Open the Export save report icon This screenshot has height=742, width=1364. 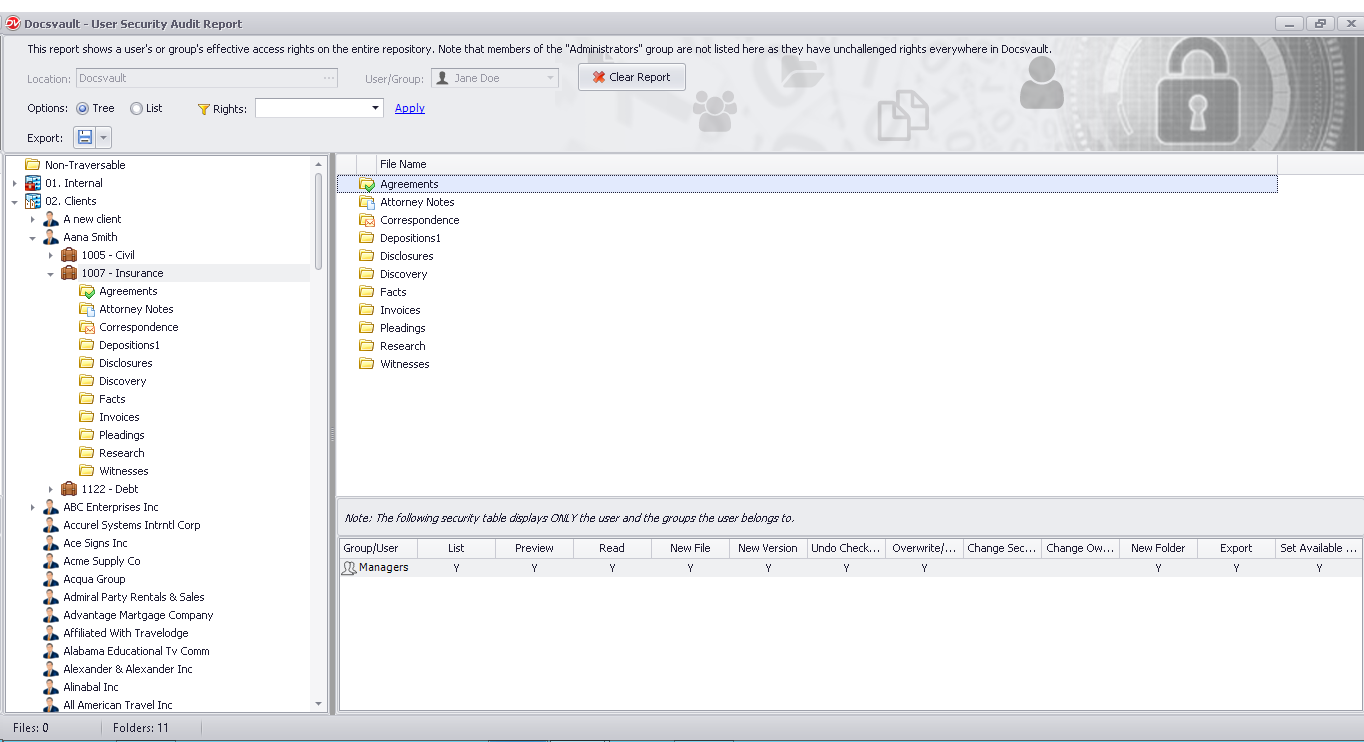(84, 137)
